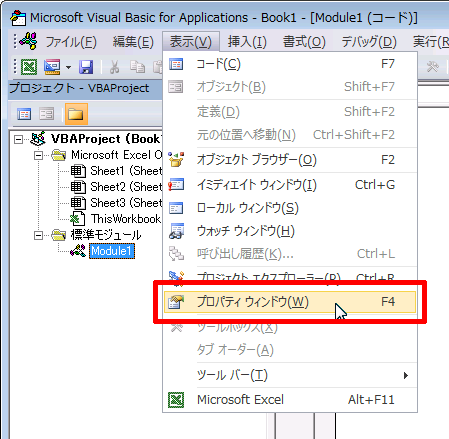The width and height of the screenshot is (449, 439).
Task: Open the 挿入(I) menu
Action: [x=247, y=42]
